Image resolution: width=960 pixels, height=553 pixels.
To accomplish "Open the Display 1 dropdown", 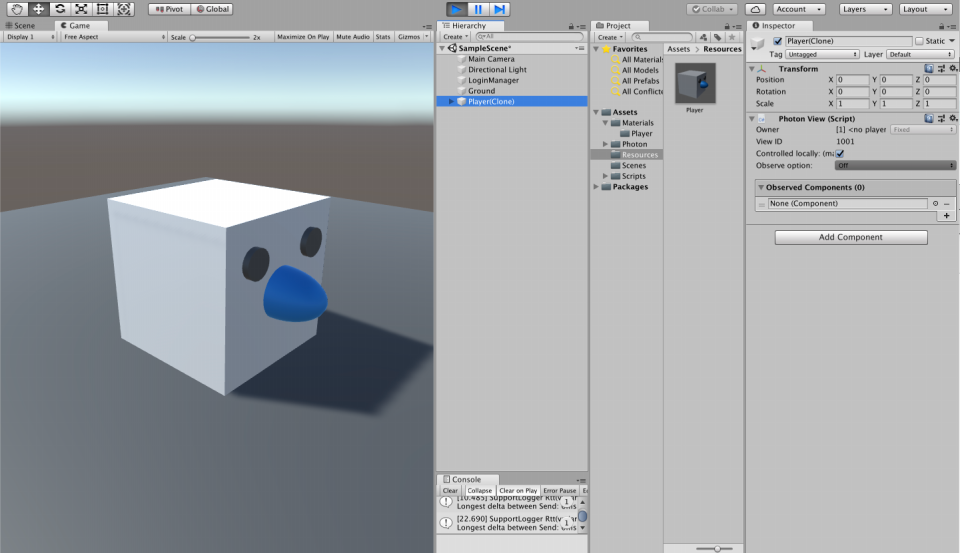I will click(30, 37).
